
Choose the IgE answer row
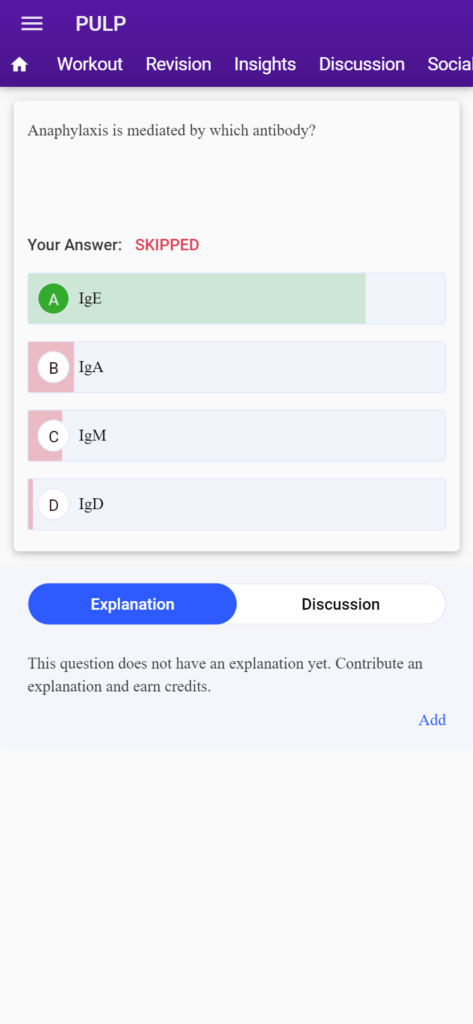click(x=236, y=299)
